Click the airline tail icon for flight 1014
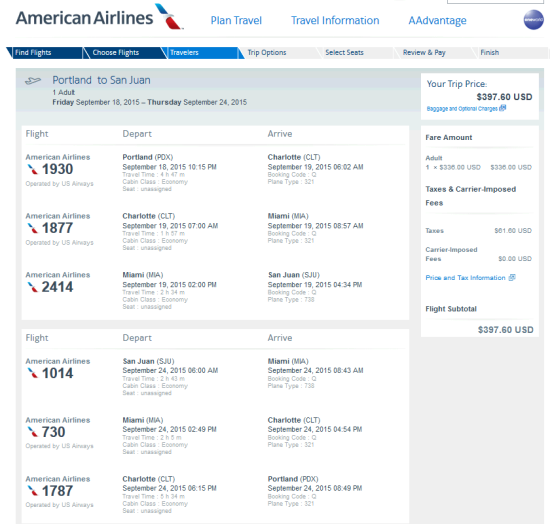Image resolution: width=550 pixels, height=524 pixels. coord(33,373)
